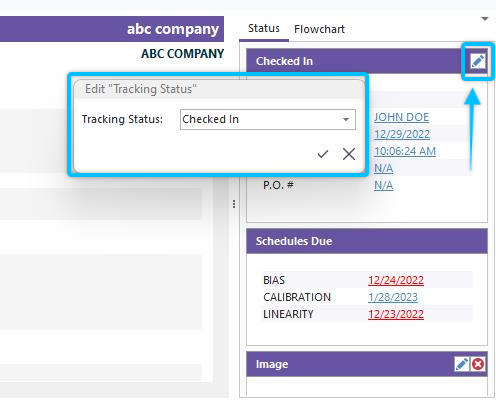Switch to the Flowchart tab
Viewport: 496px width, 401px height.
319,29
